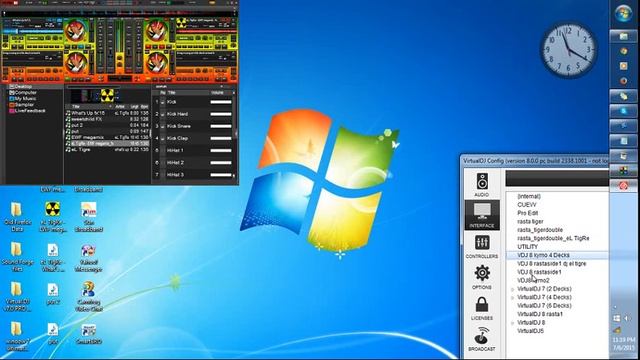
Task: Select the Kick Hard sample
Action: point(177,114)
